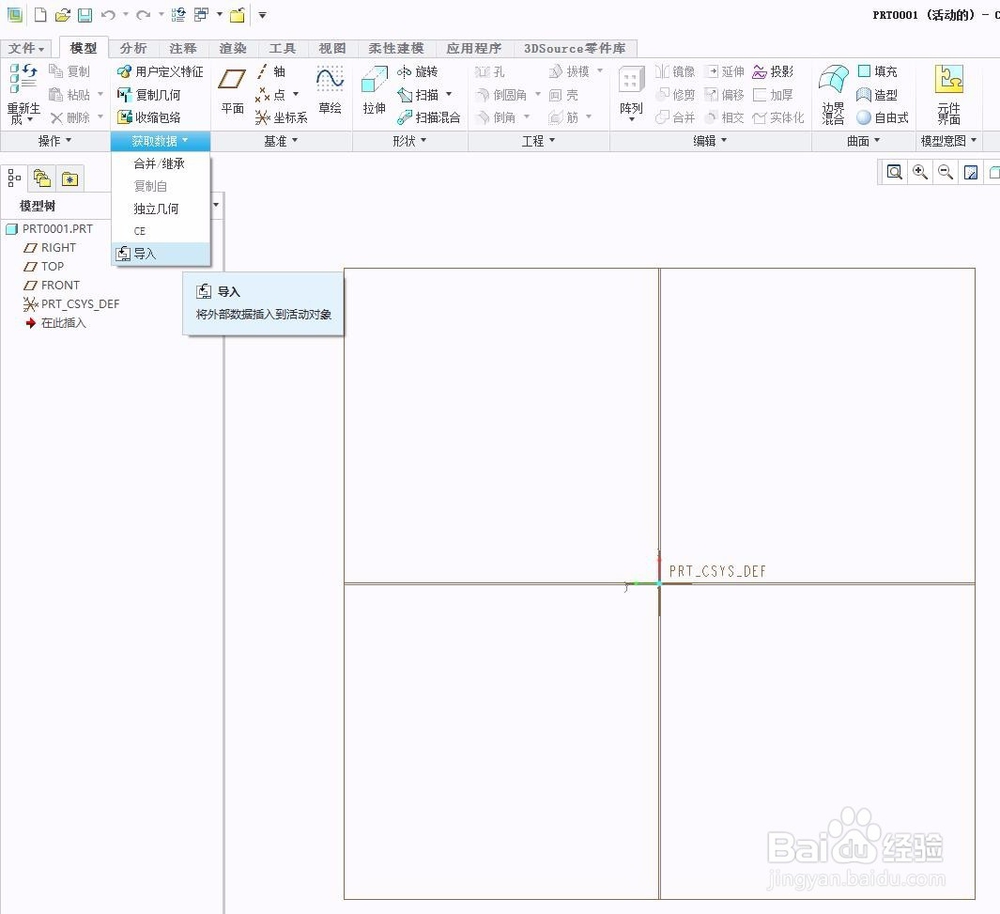Screen dimensions: 1000x914
Task: Click Copy Geometry (复制几何)
Action: pos(149,95)
